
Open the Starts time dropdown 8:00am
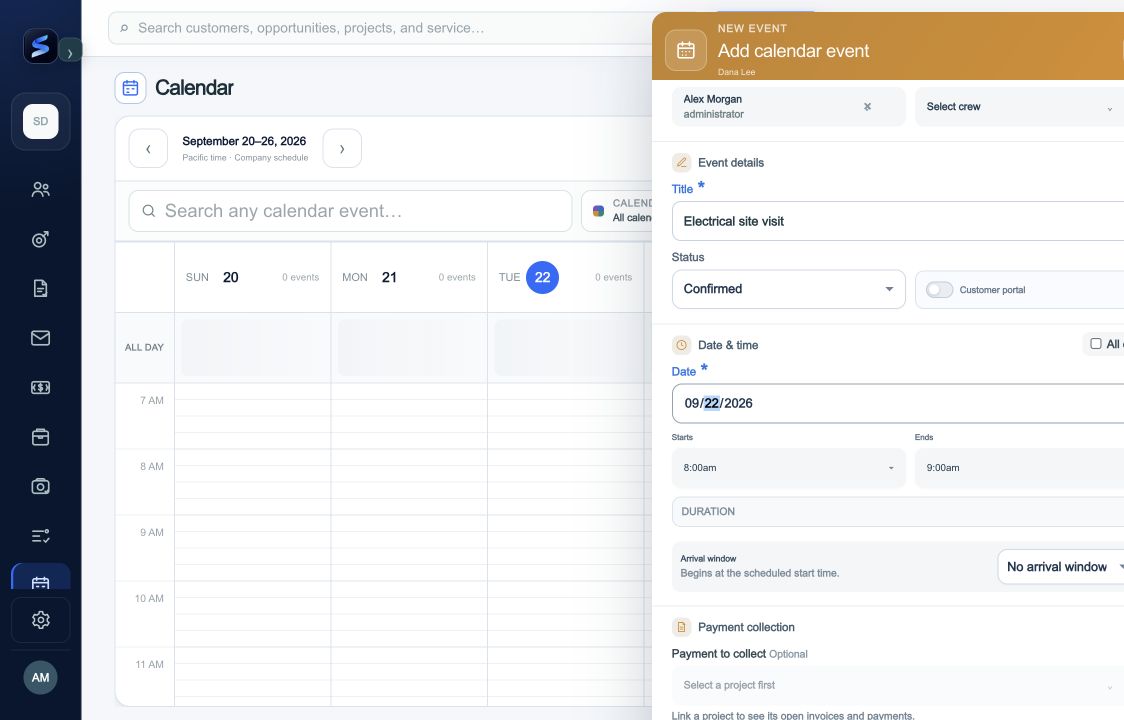pos(789,468)
